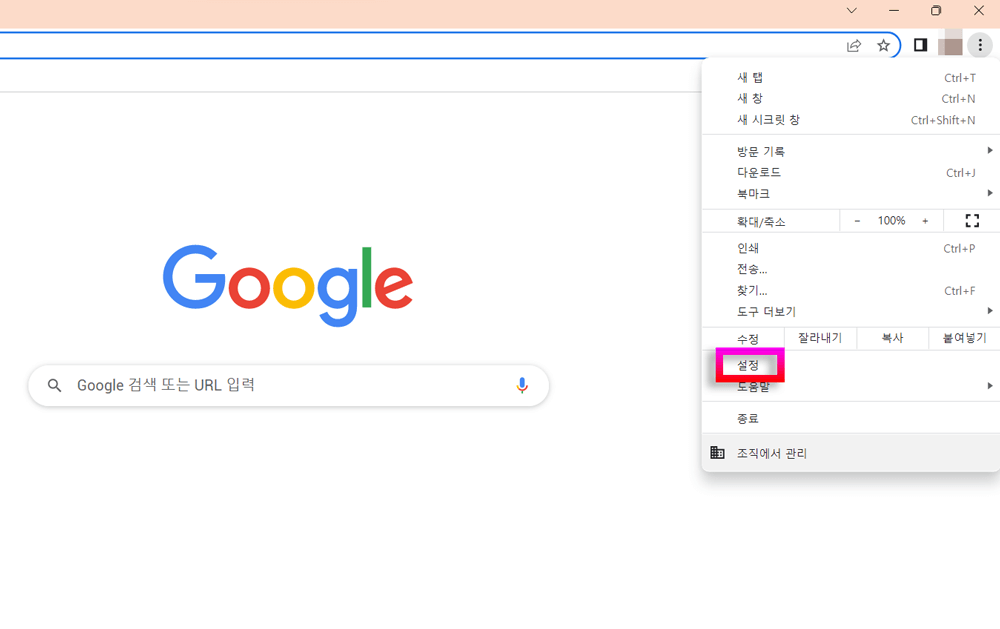
Task: Click the organization building icon
Action: tap(717, 452)
